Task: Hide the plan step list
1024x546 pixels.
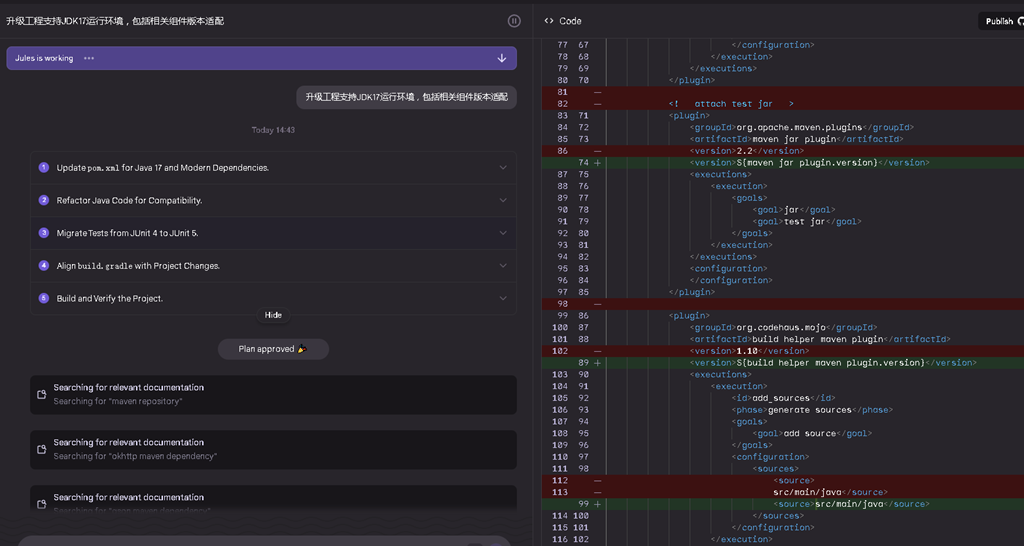Action: [x=273, y=315]
